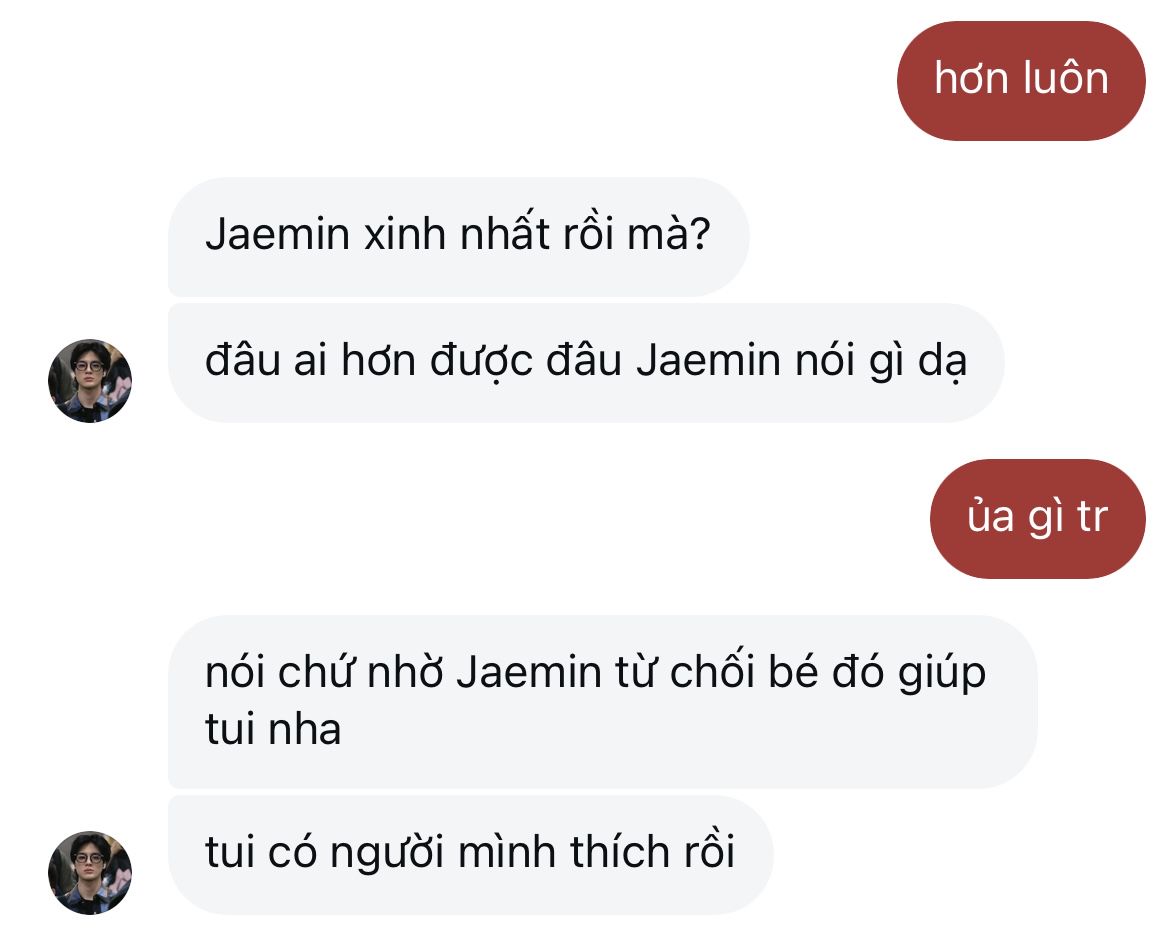Select the "nói chứ nhờ Jaemin từ chối" message
The height and width of the screenshot is (936, 1170).
(x=600, y=700)
